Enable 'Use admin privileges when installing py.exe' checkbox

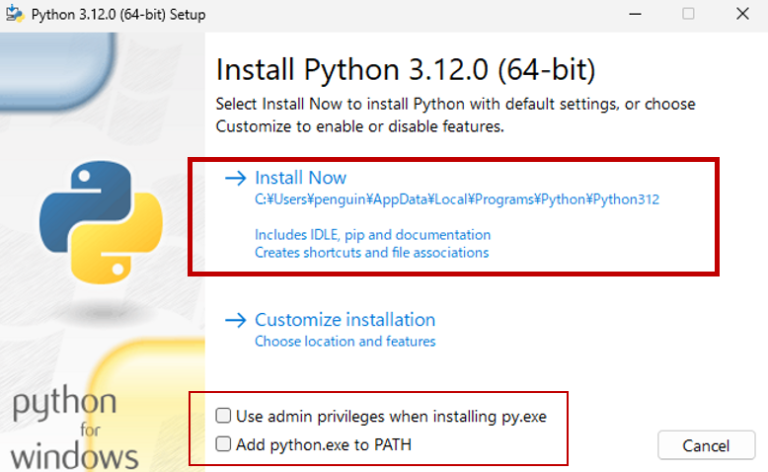tap(224, 415)
